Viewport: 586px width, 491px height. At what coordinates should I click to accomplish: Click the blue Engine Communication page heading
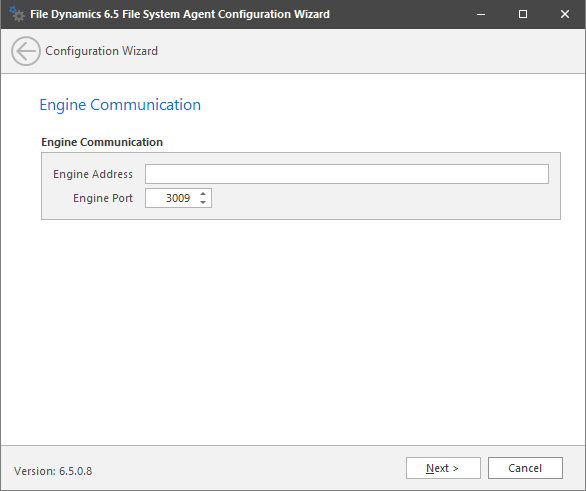click(x=120, y=105)
